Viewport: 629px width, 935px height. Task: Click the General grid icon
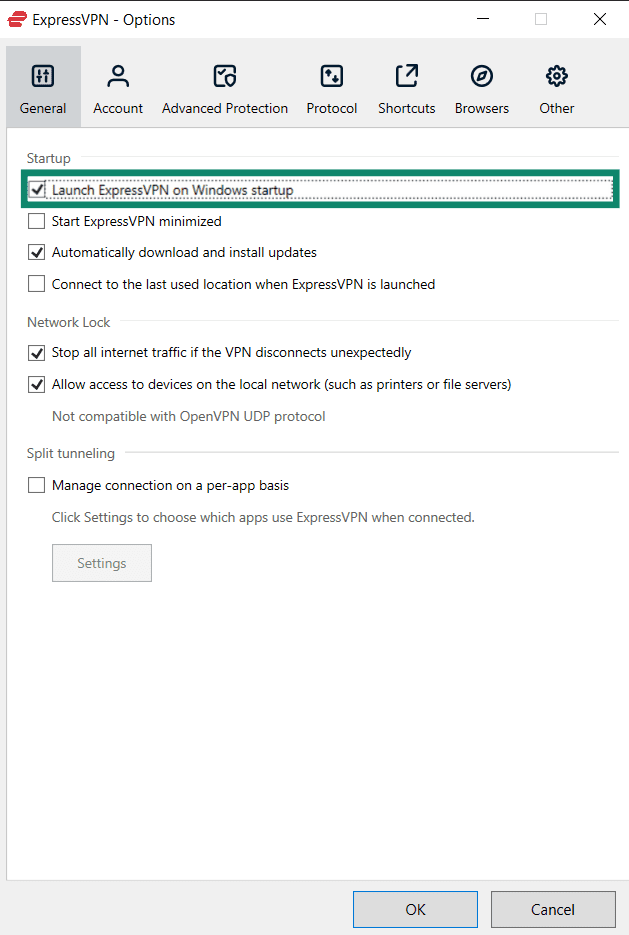pyautogui.click(x=42, y=75)
